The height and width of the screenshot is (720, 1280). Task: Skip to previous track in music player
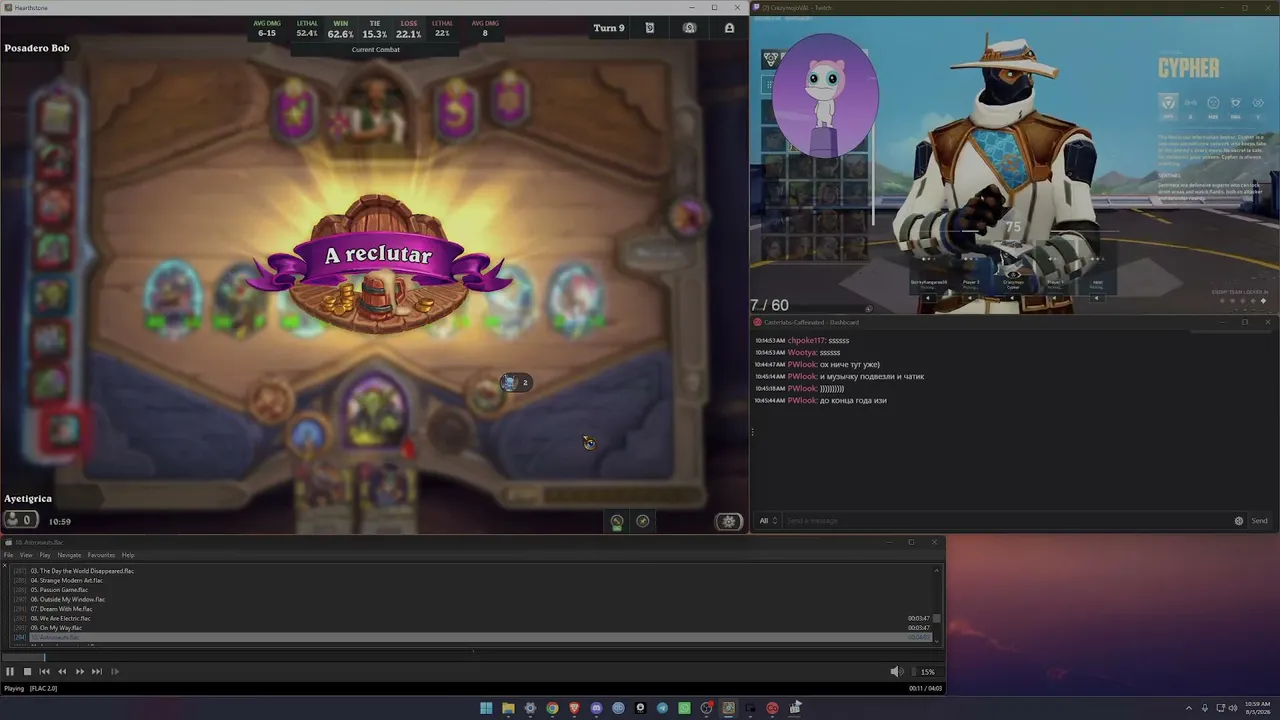[45, 672]
